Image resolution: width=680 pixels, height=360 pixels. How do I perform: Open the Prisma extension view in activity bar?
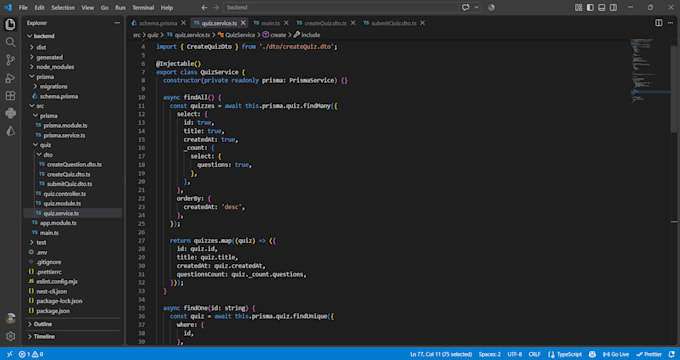coord(10,131)
